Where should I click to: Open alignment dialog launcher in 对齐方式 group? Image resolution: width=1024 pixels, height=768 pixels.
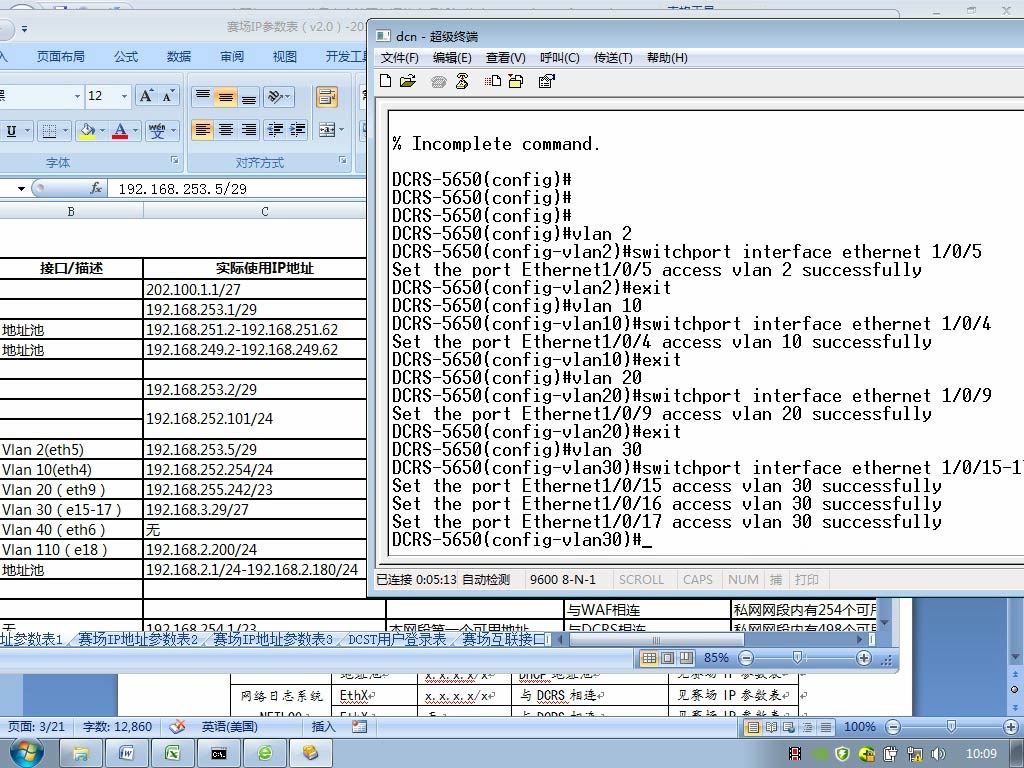click(x=343, y=159)
